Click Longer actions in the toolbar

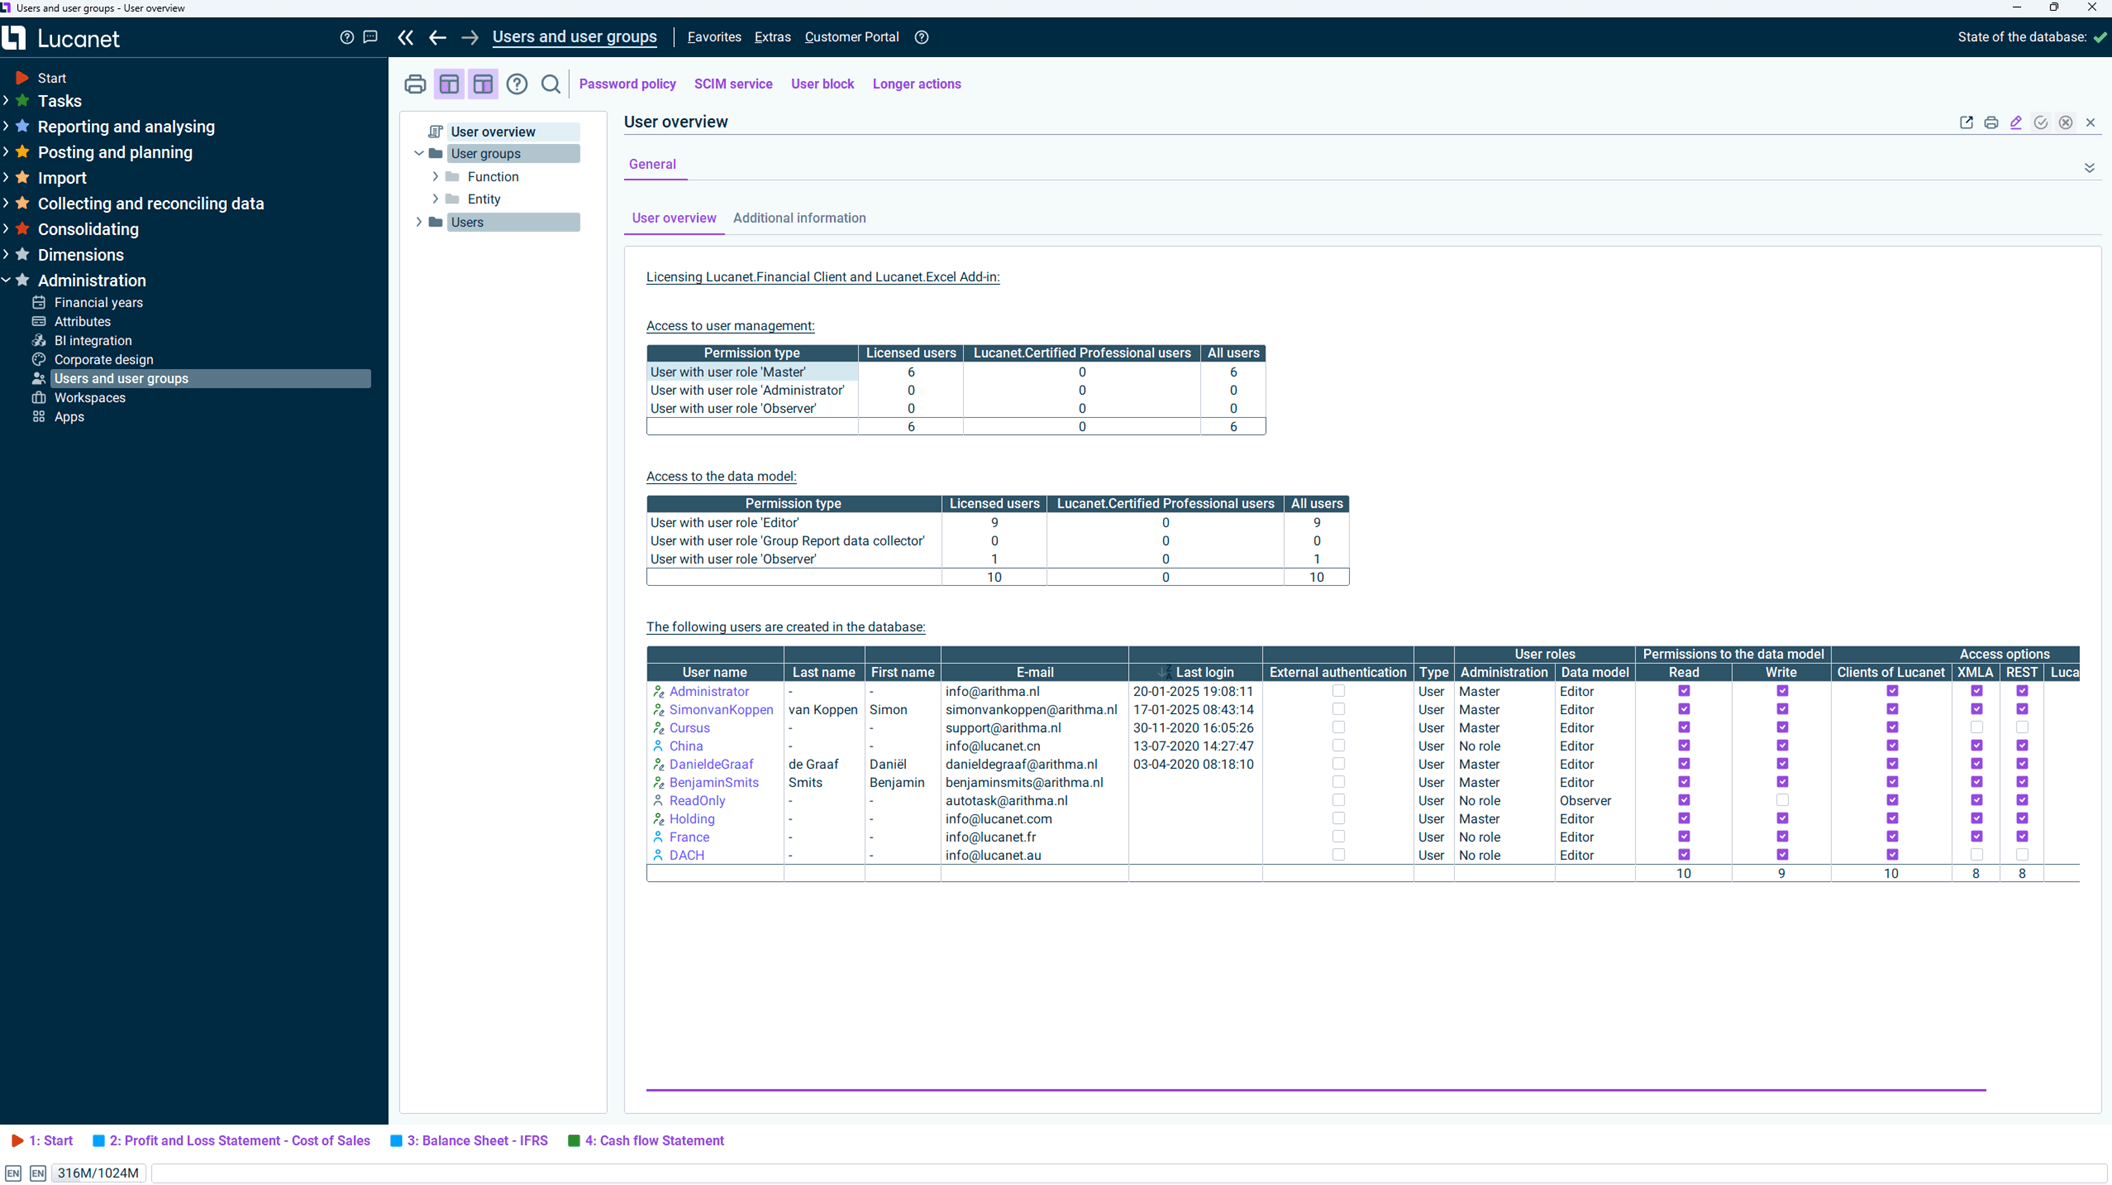[916, 84]
